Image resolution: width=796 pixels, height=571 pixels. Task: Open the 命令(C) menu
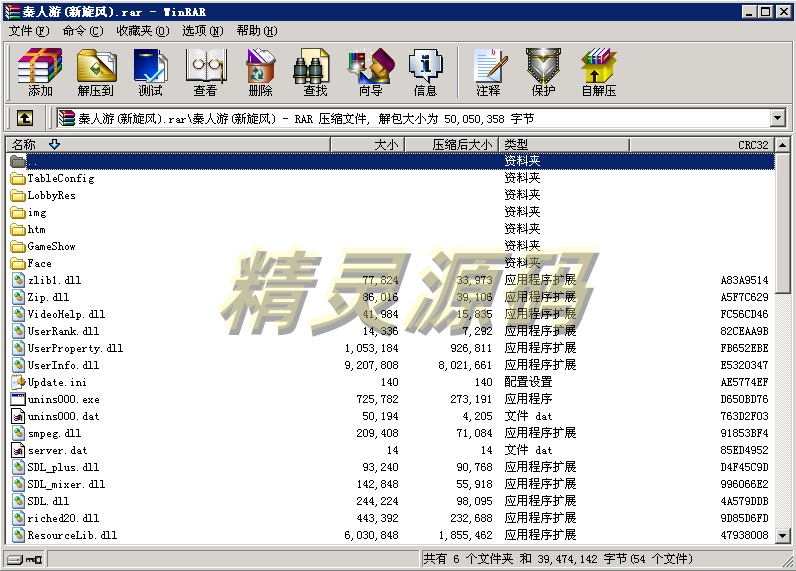pyautogui.click(x=83, y=31)
